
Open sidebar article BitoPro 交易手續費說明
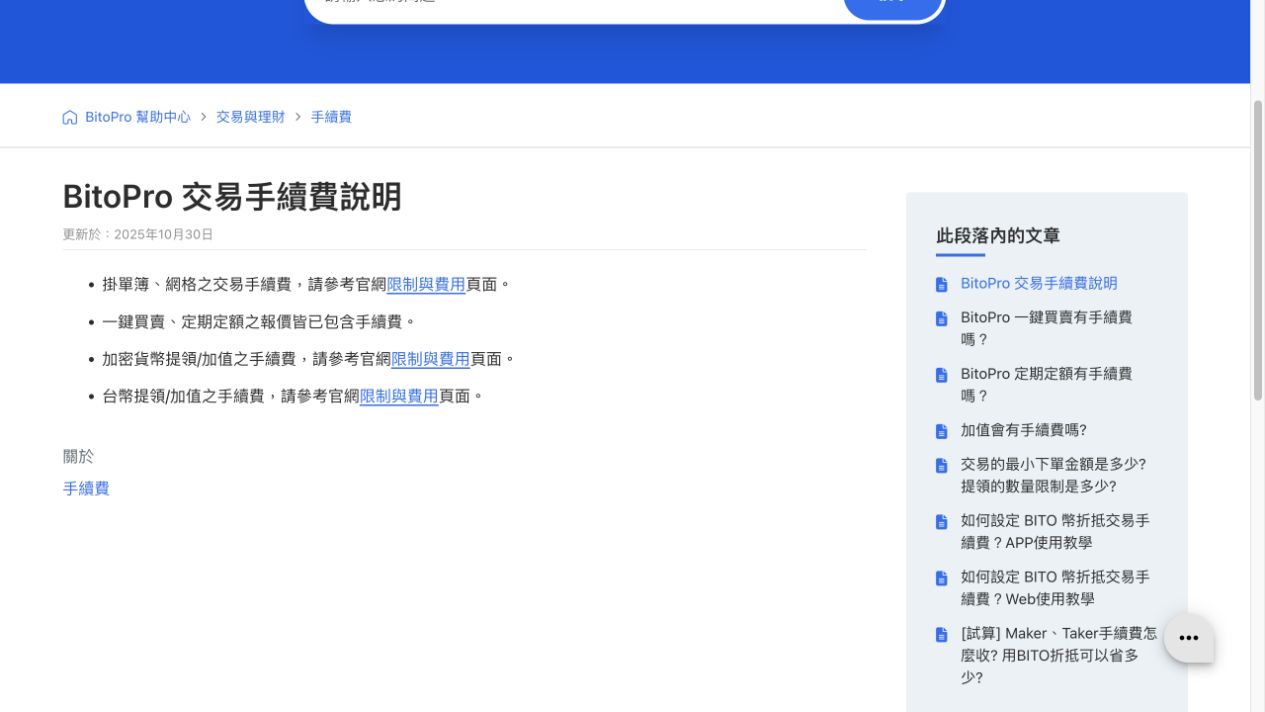(x=1039, y=283)
